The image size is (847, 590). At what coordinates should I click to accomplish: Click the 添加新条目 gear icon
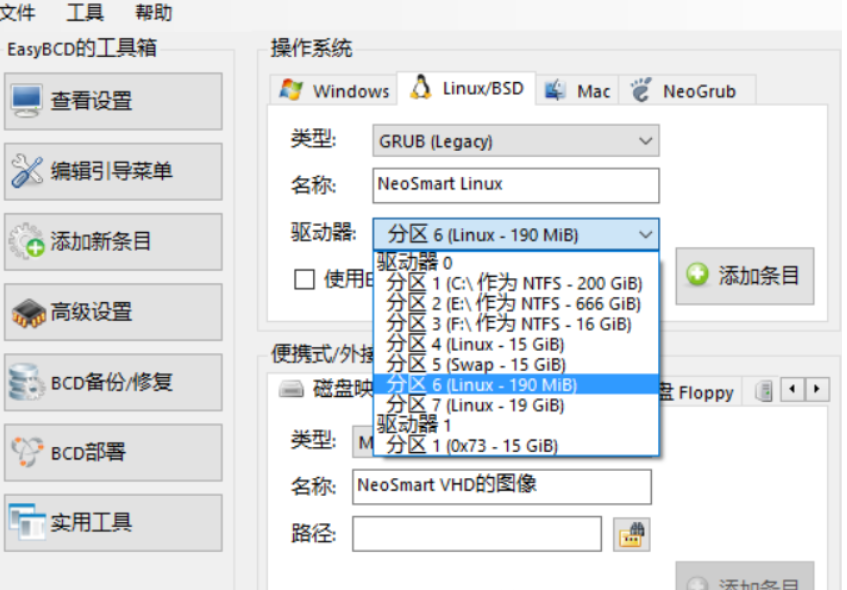tap(26, 241)
